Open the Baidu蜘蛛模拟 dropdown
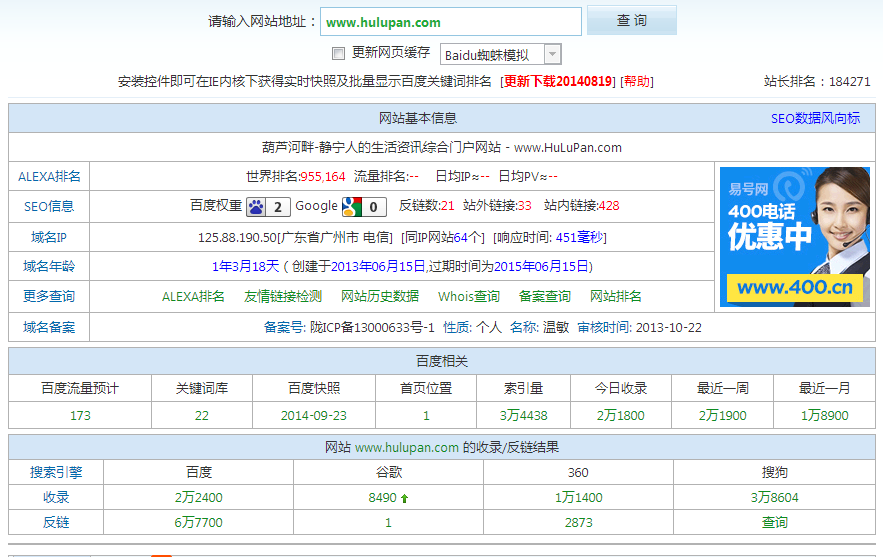 (x=500, y=55)
